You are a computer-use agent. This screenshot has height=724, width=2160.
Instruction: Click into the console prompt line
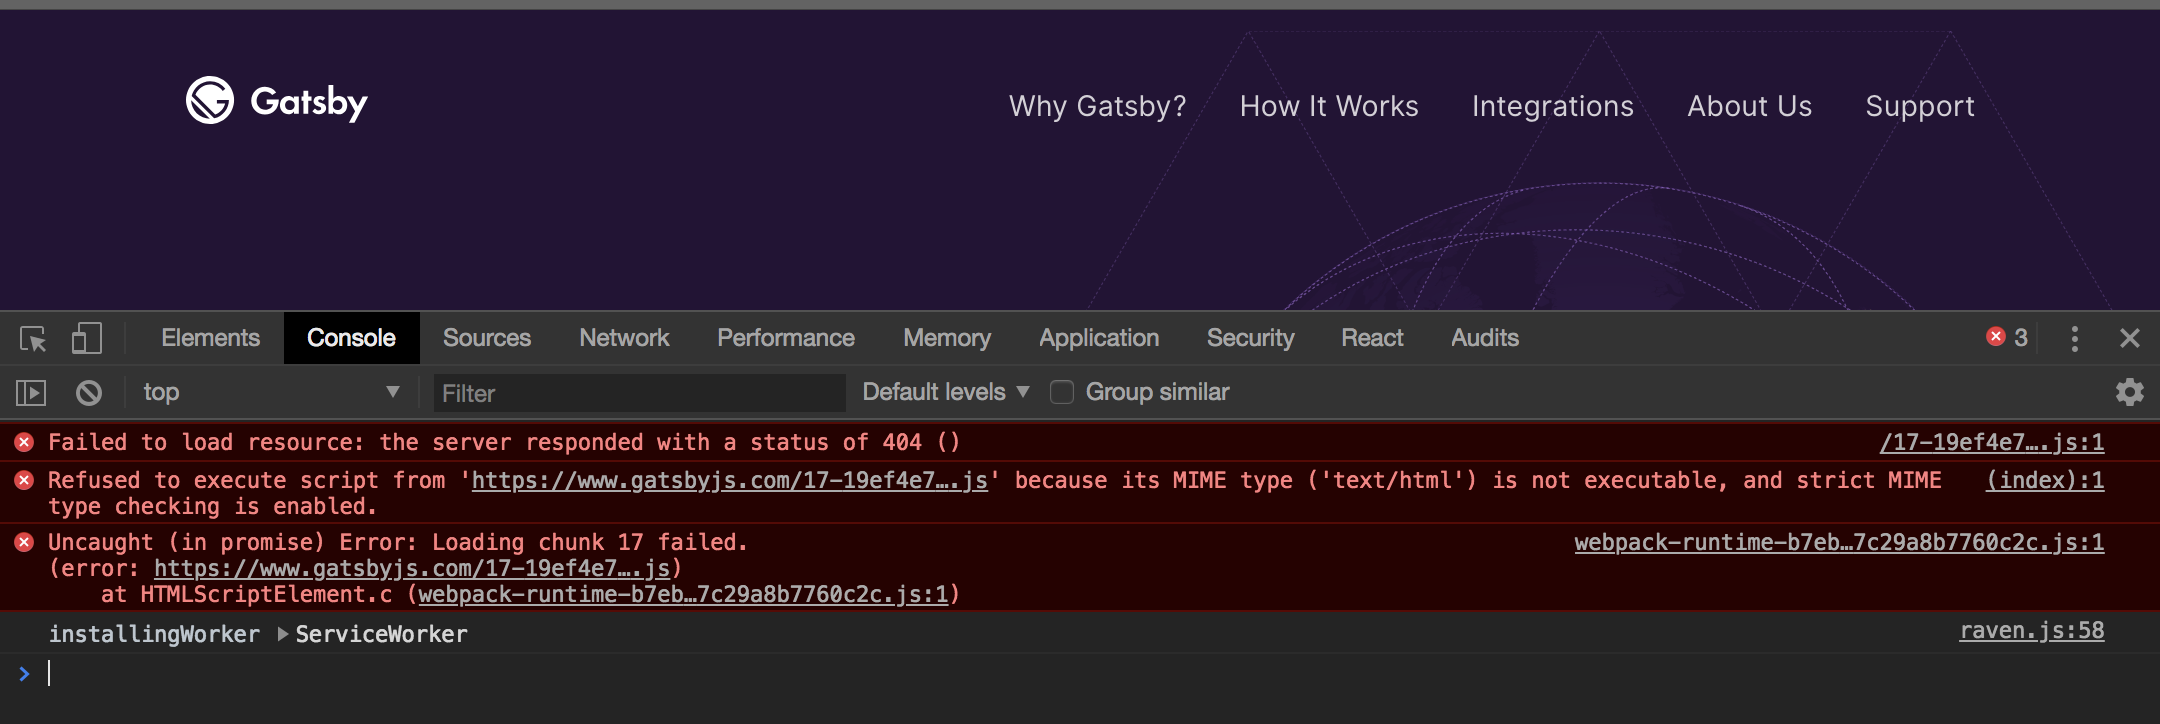click(1080, 673)
